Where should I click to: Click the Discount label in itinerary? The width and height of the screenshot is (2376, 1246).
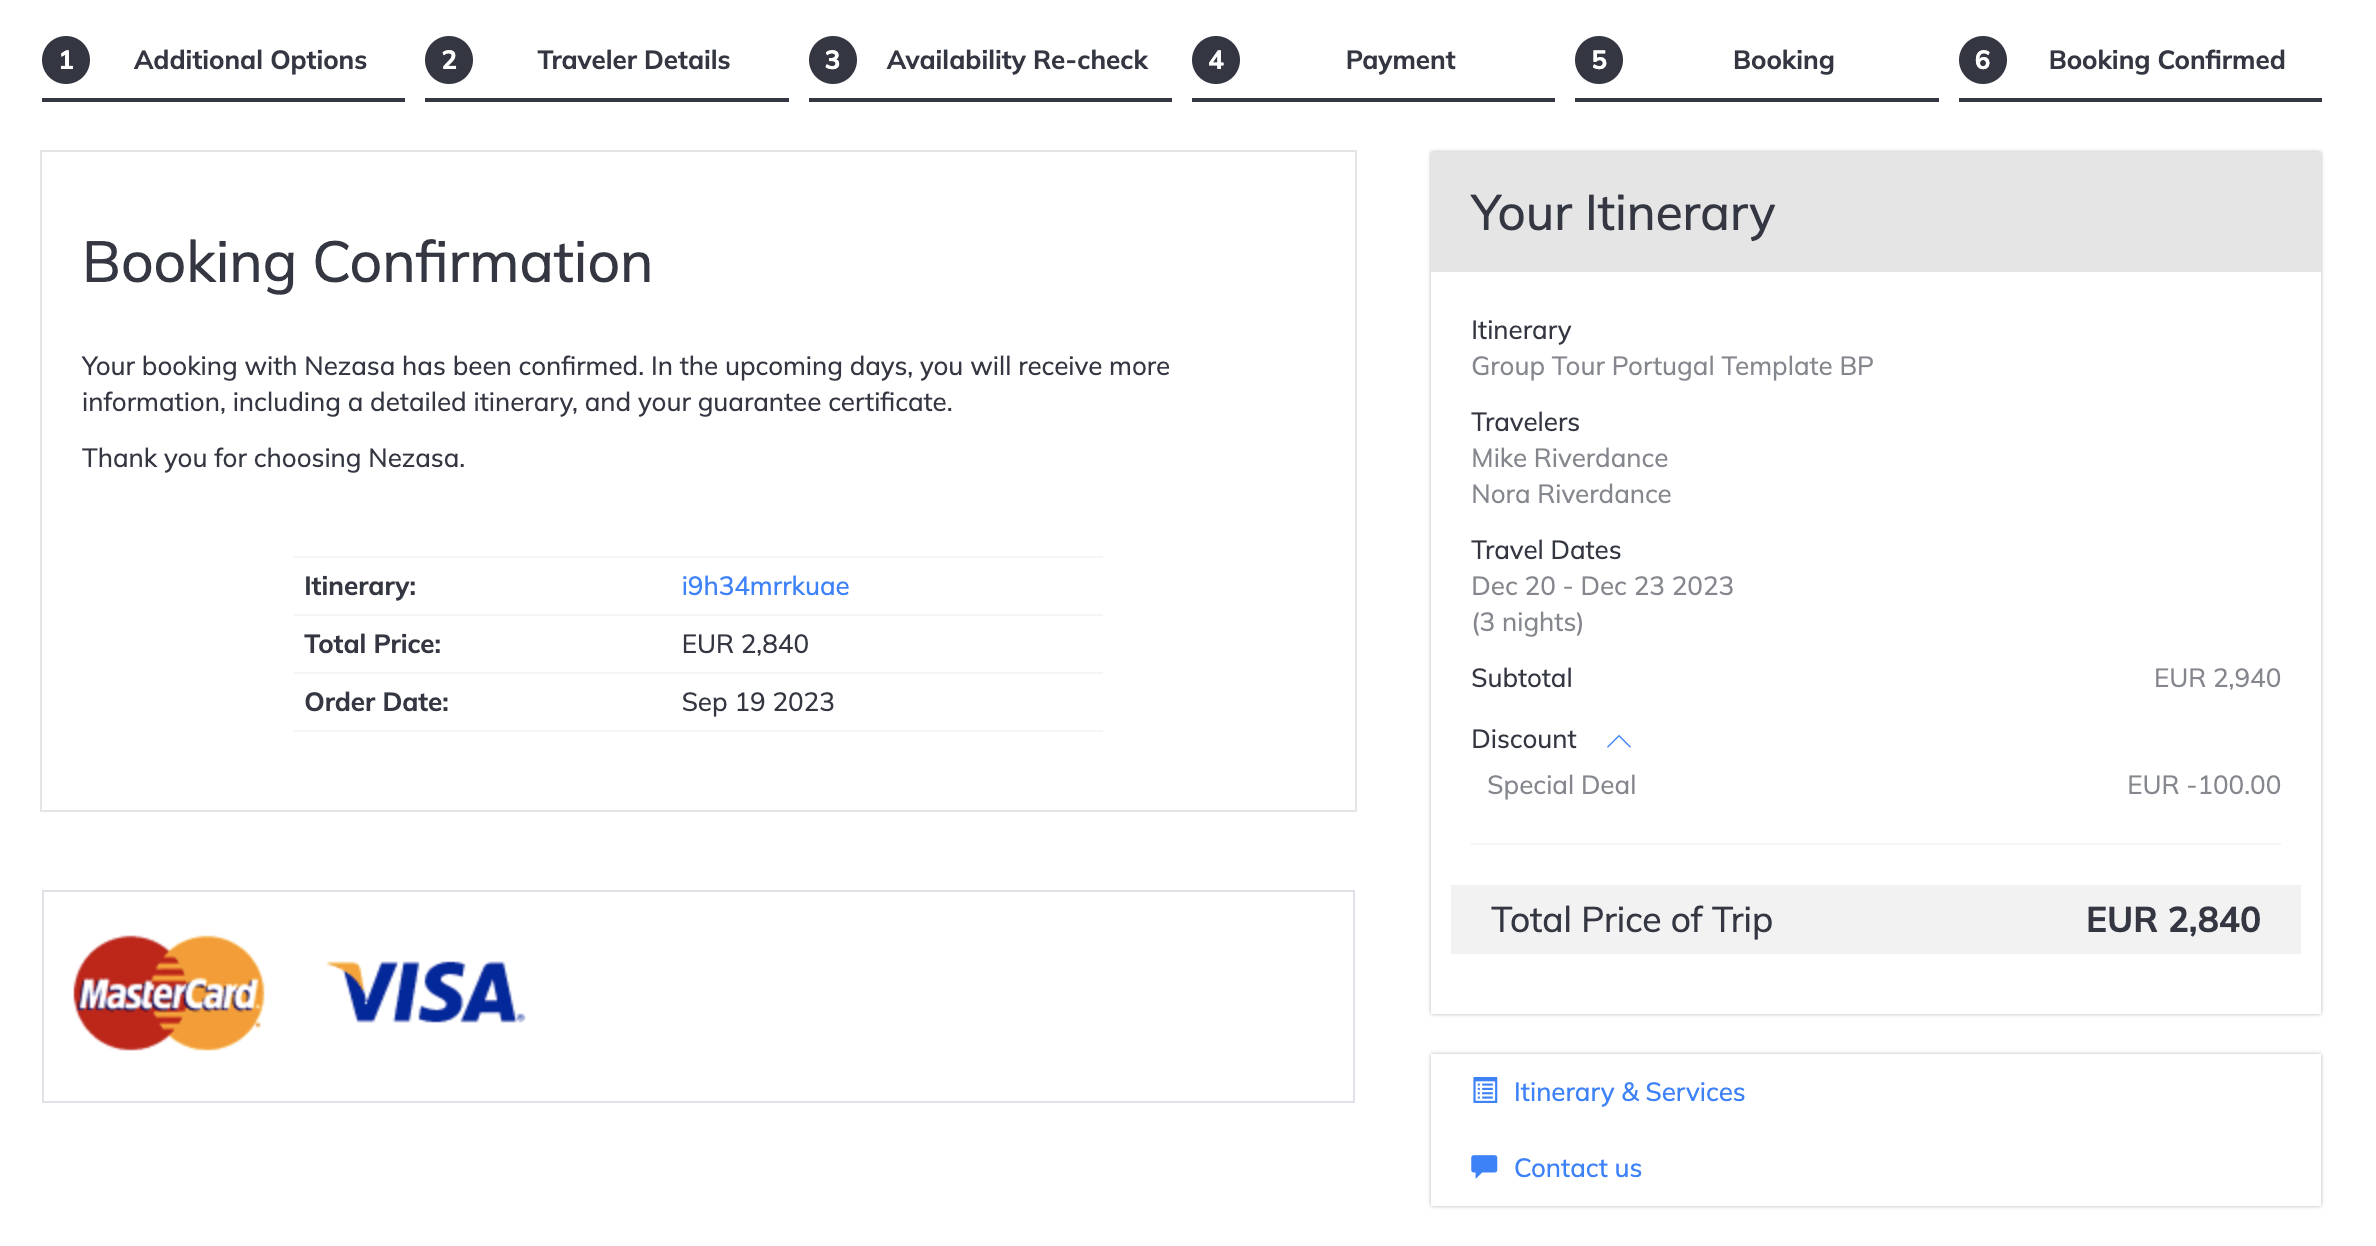(1523, 739)
